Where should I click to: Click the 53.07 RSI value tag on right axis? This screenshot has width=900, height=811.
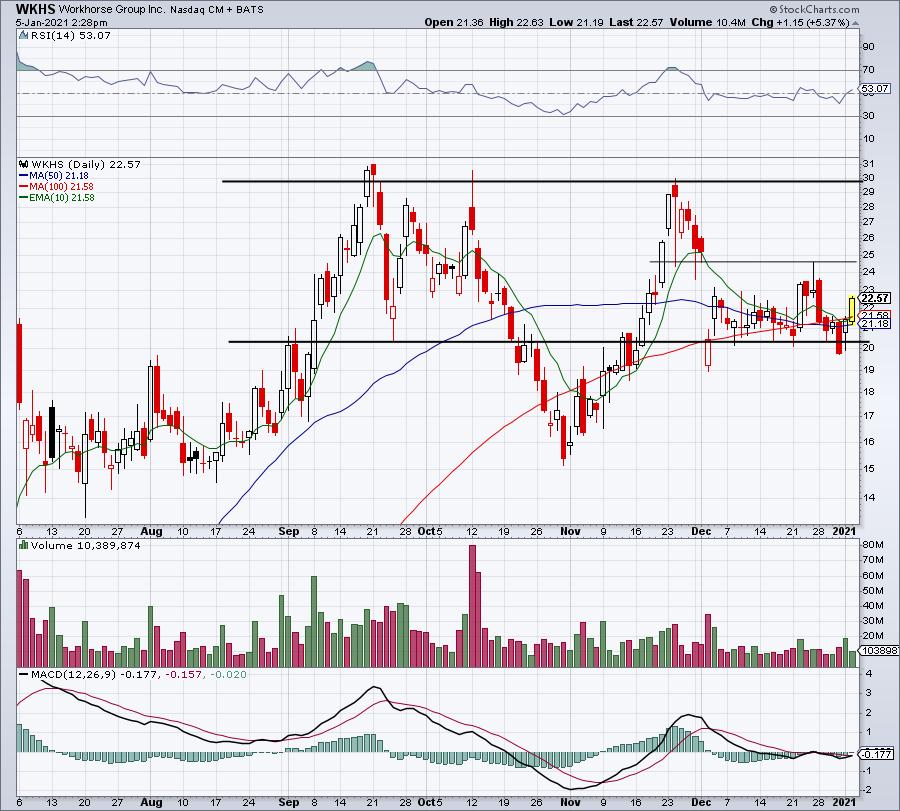875,88
